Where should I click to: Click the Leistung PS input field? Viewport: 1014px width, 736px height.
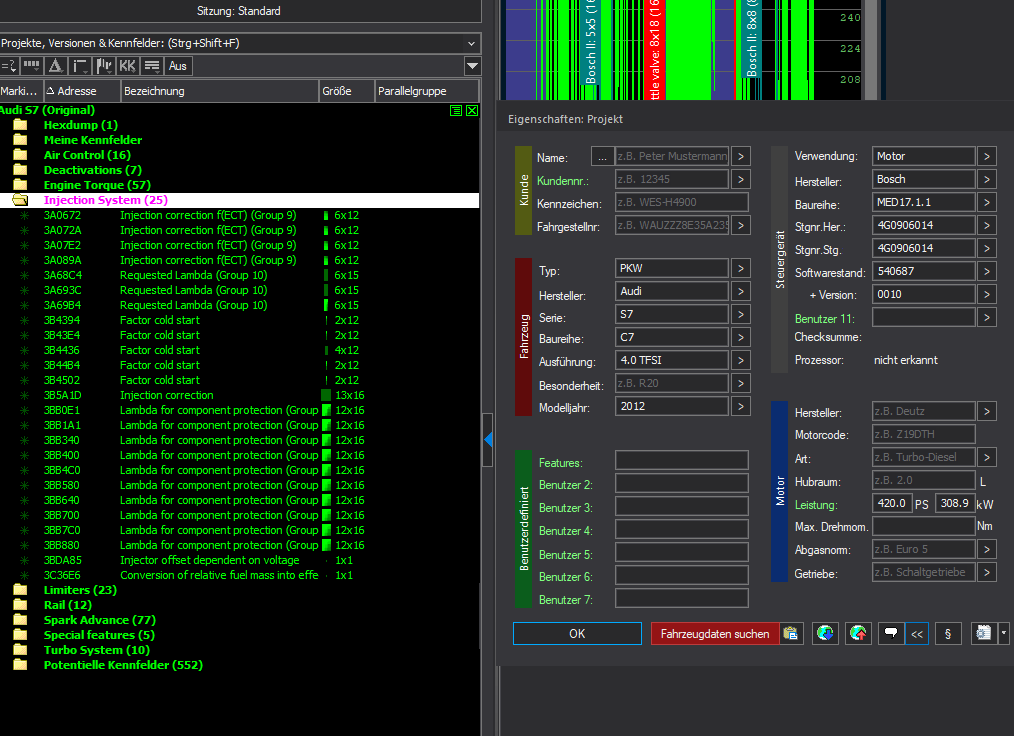(x=891, y=503)
